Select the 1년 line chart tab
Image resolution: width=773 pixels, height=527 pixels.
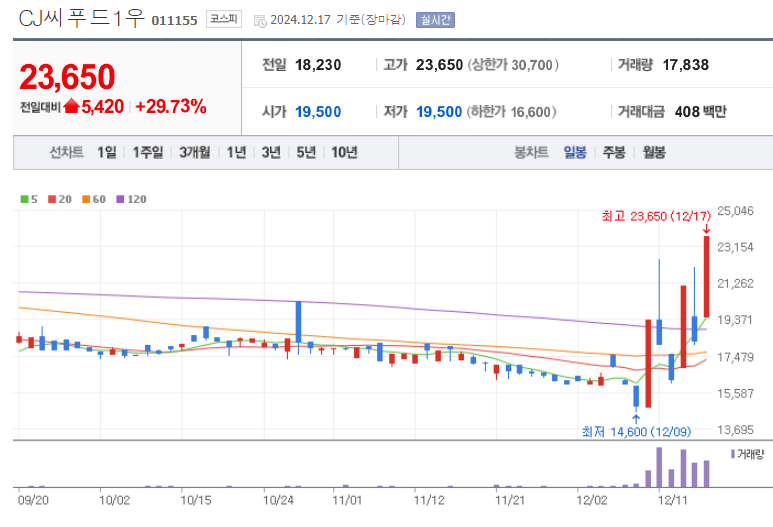236,152
